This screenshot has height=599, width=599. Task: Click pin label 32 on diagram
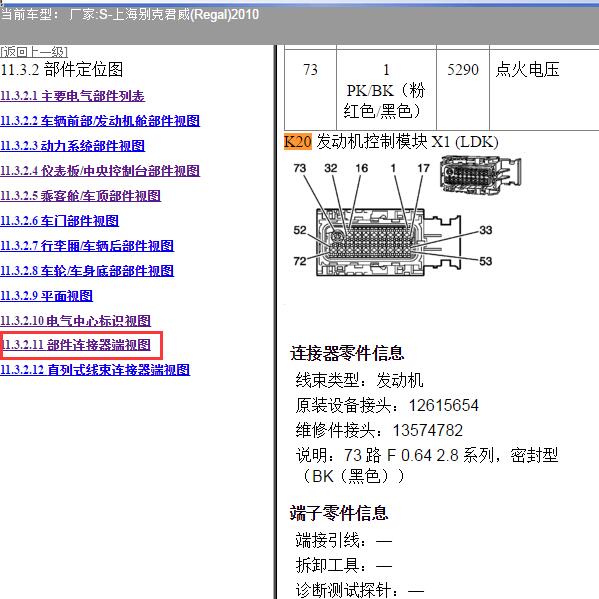331,168
